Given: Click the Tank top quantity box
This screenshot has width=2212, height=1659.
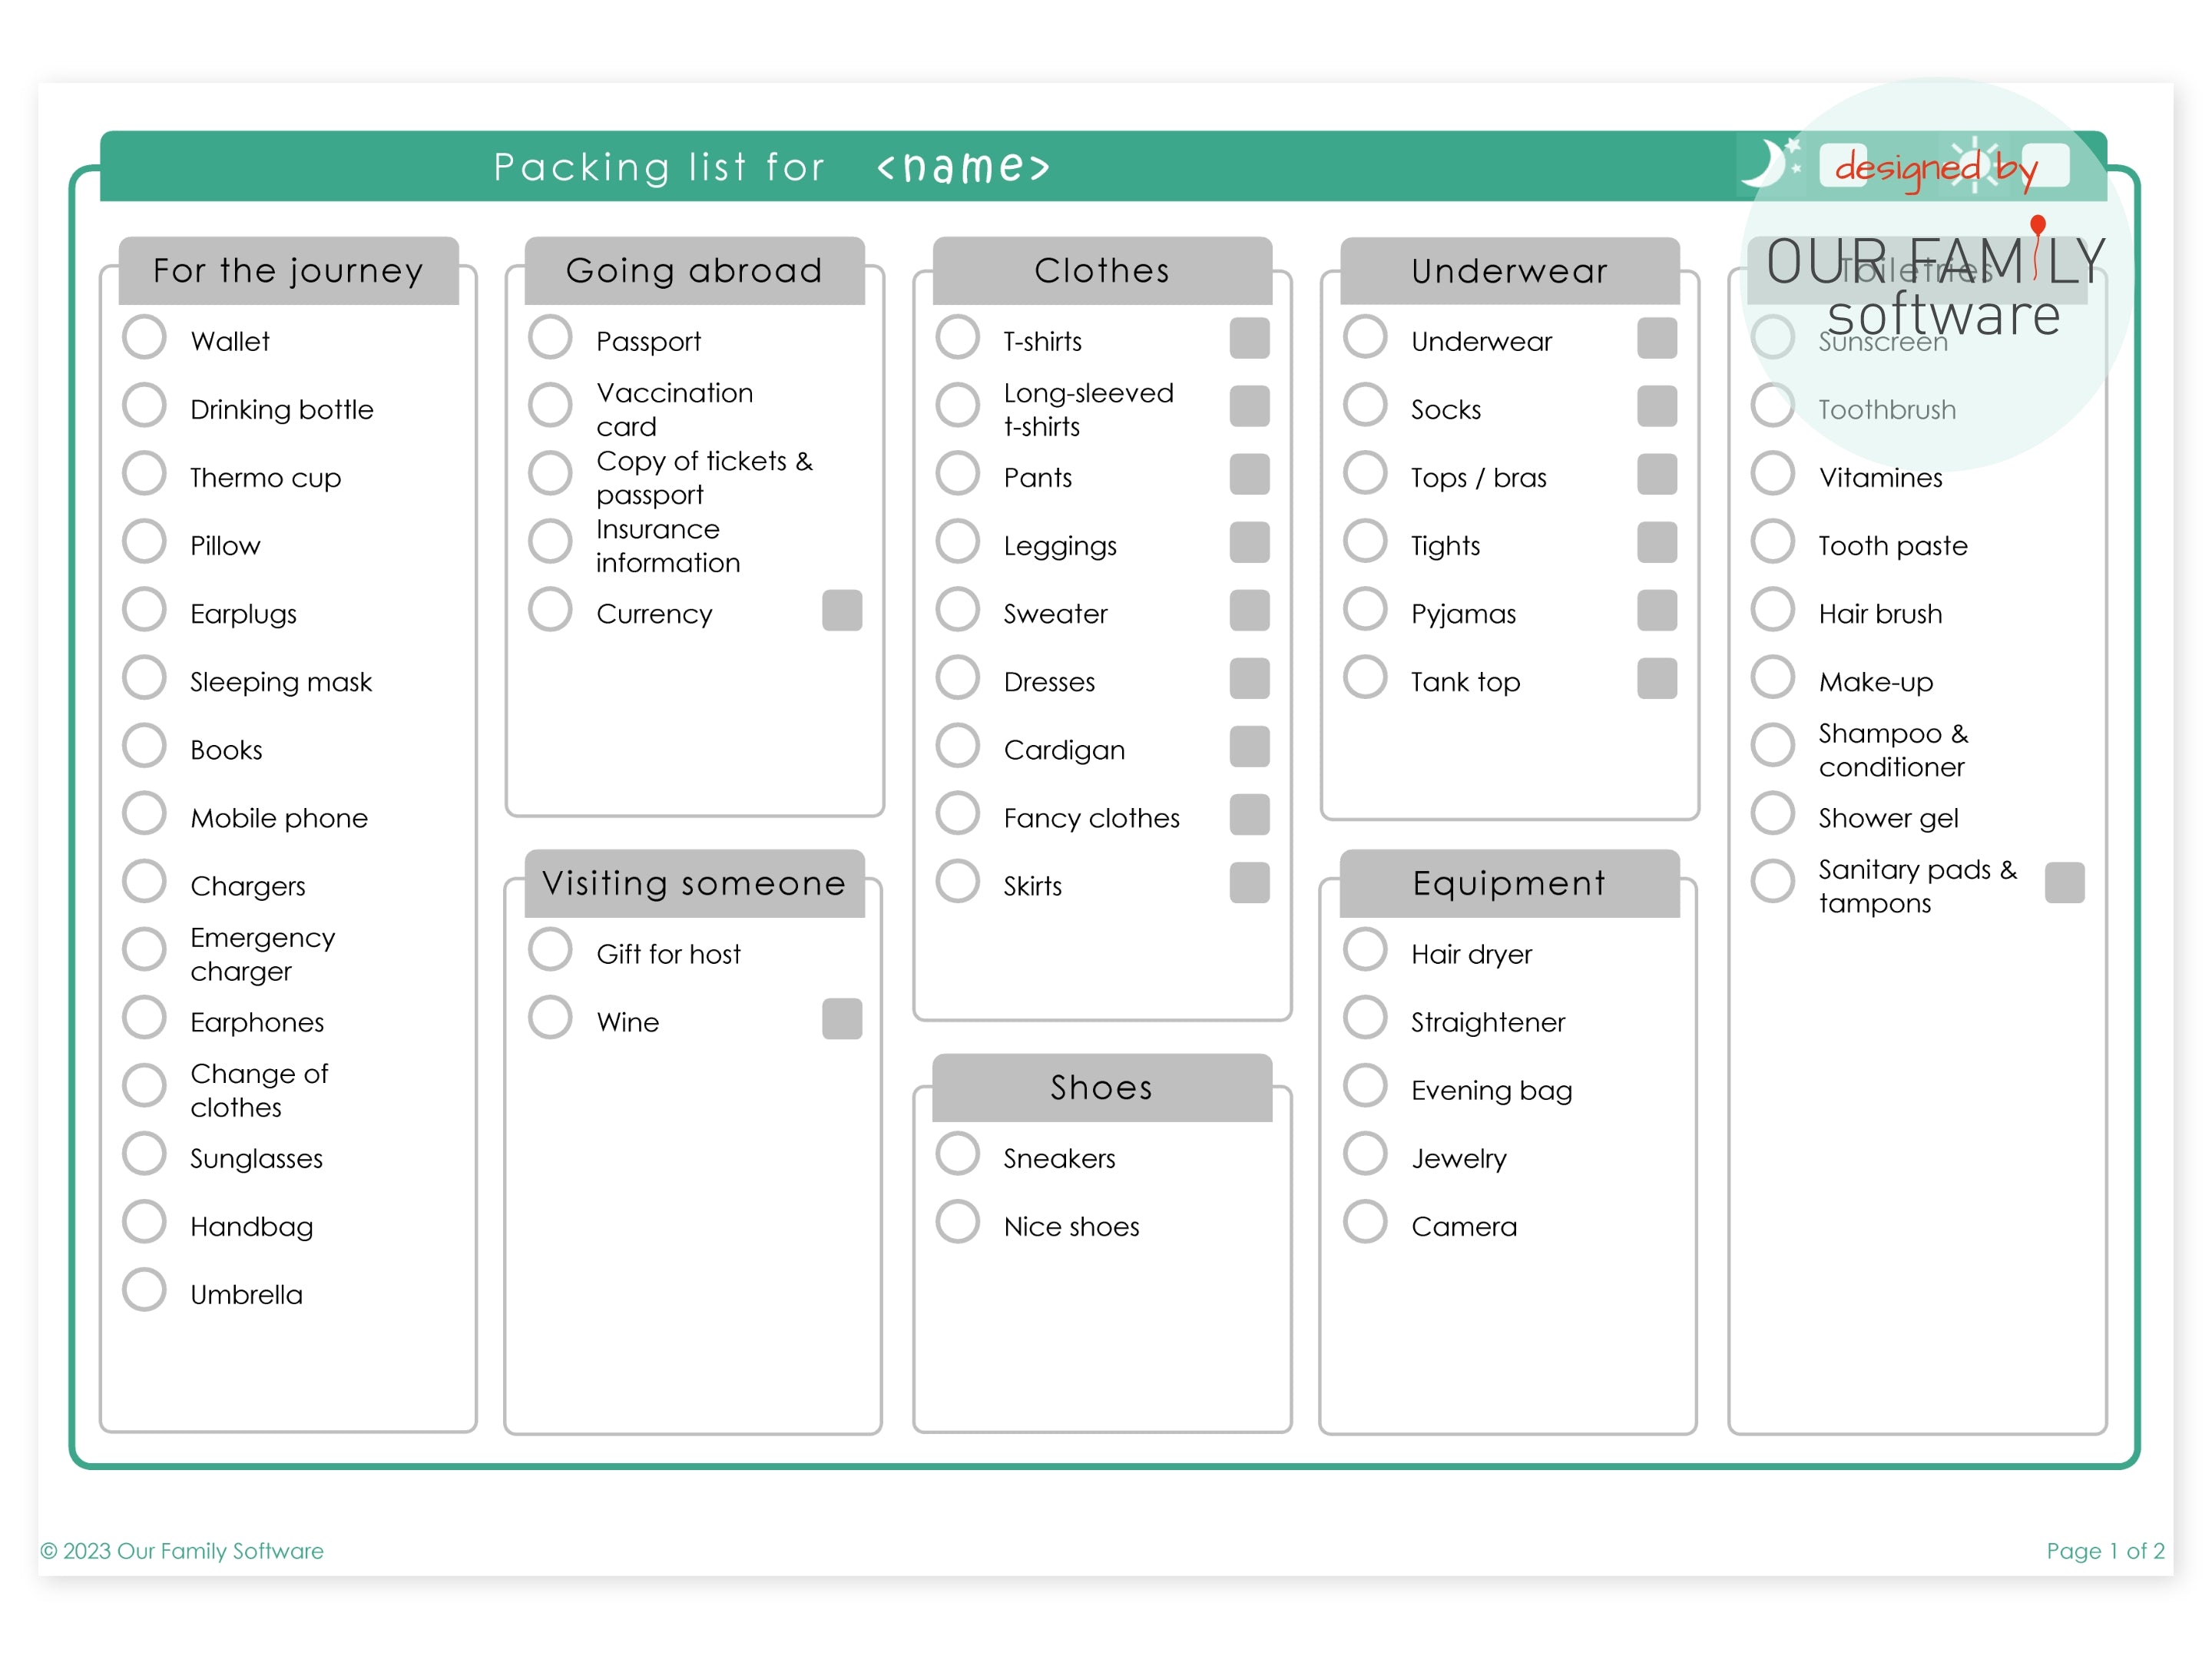Looking at the screenshot, I should coord(1657,678).
